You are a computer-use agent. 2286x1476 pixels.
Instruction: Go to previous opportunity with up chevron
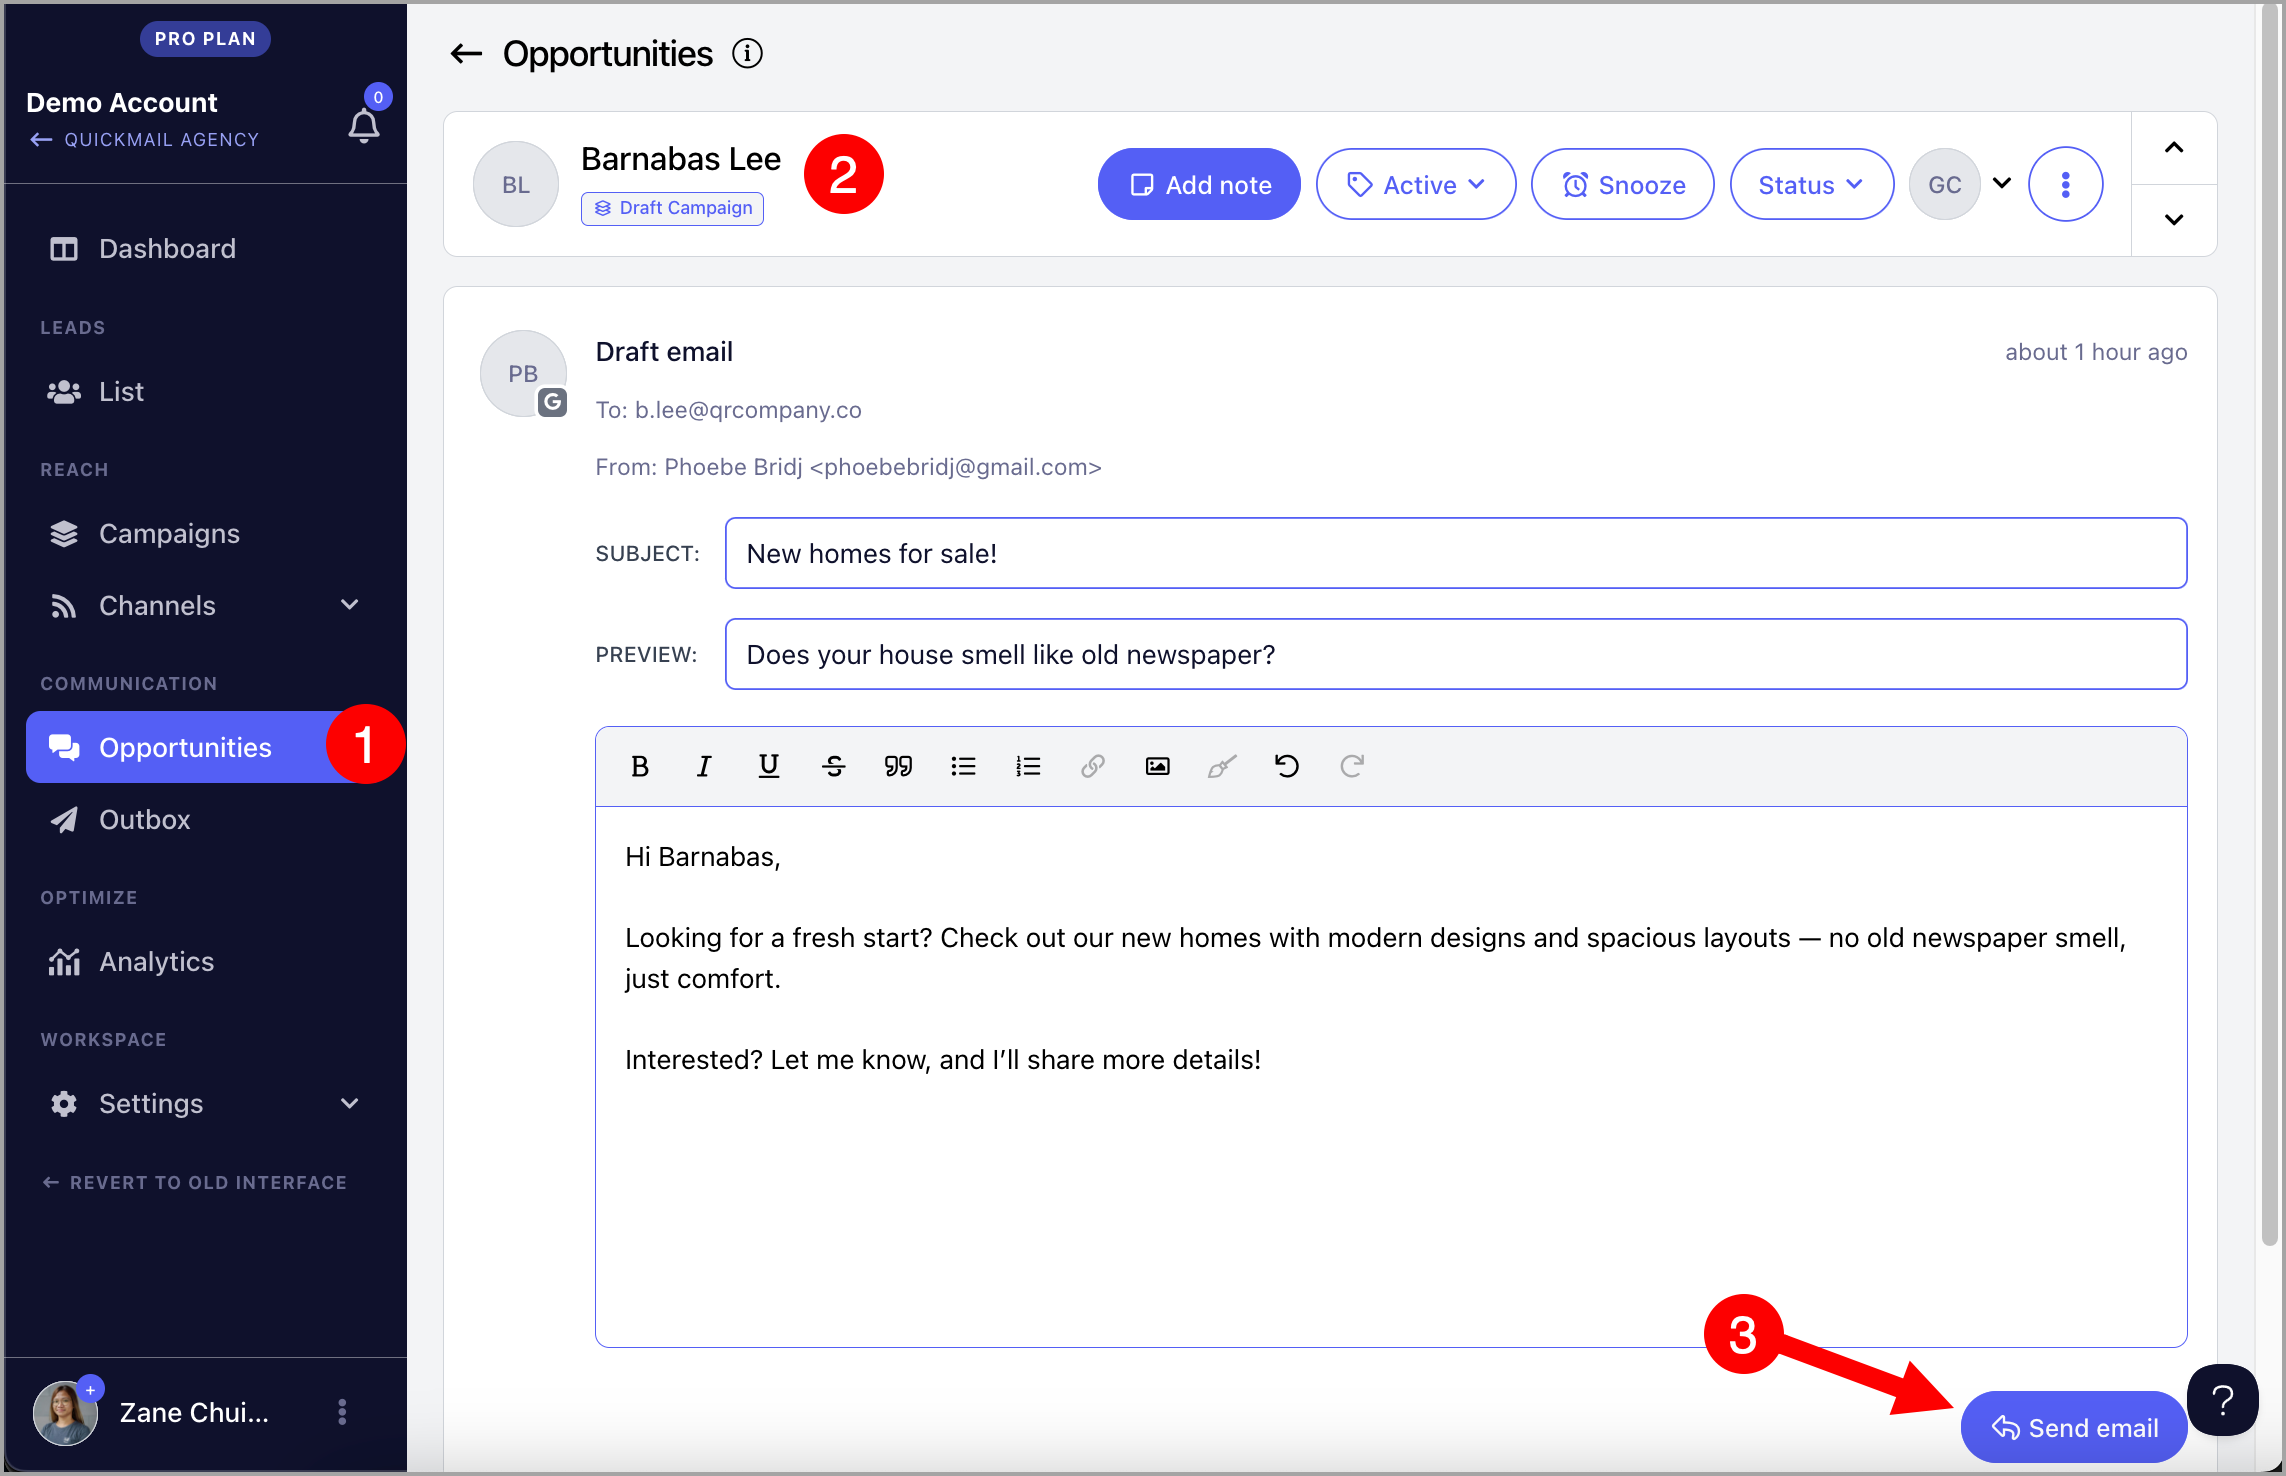click(2174, 148)
